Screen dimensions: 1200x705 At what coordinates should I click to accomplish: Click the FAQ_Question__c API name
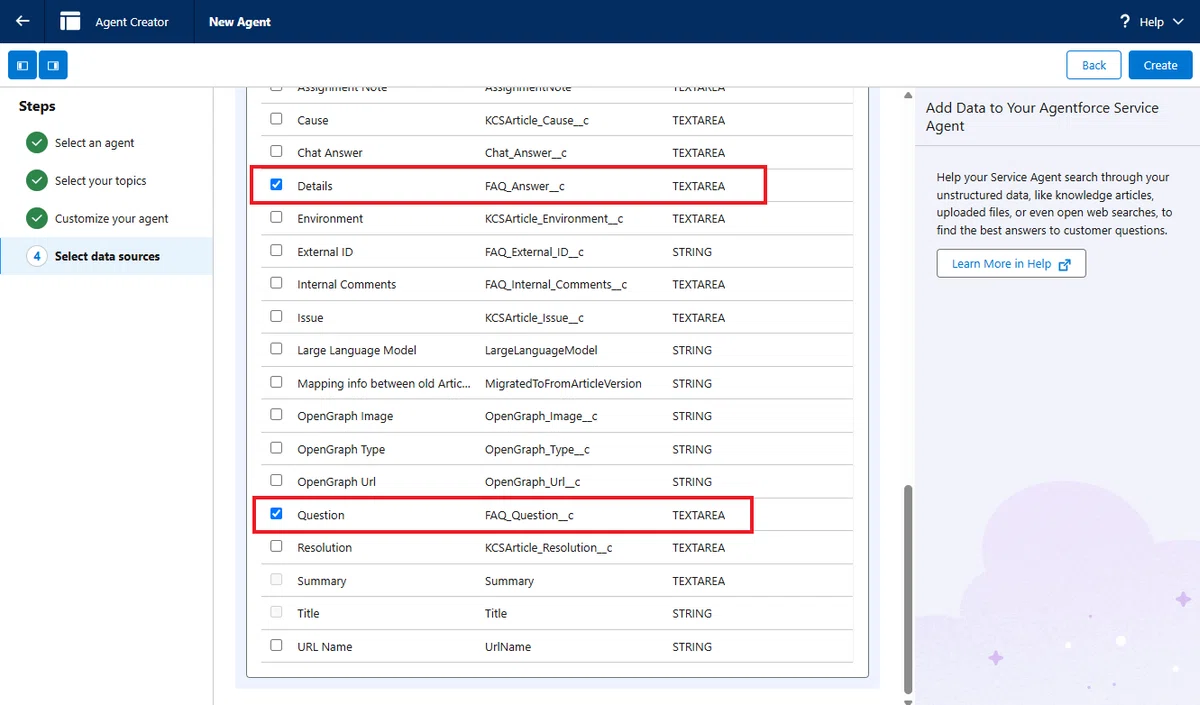coord(529,515)
